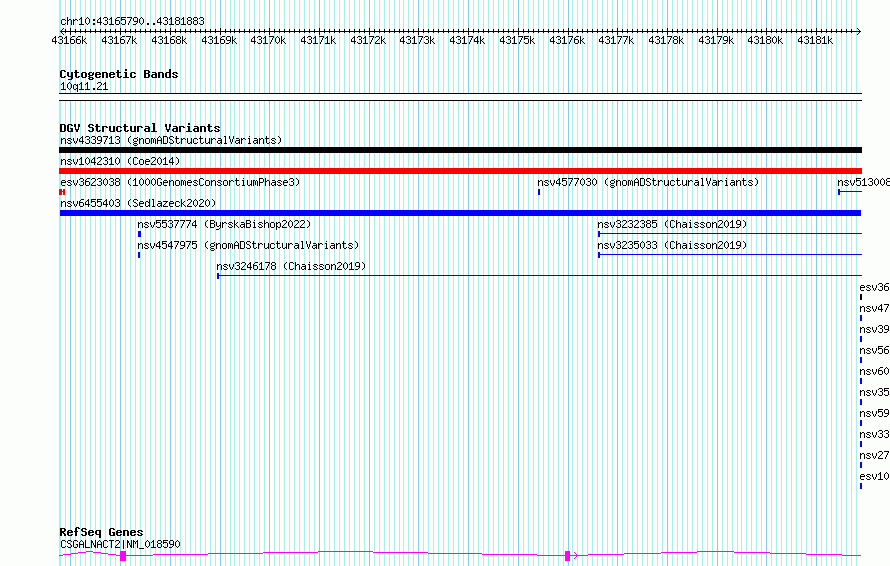Open nsv5537774 (ByrskaBishop2022) label

tap(224, 224)
